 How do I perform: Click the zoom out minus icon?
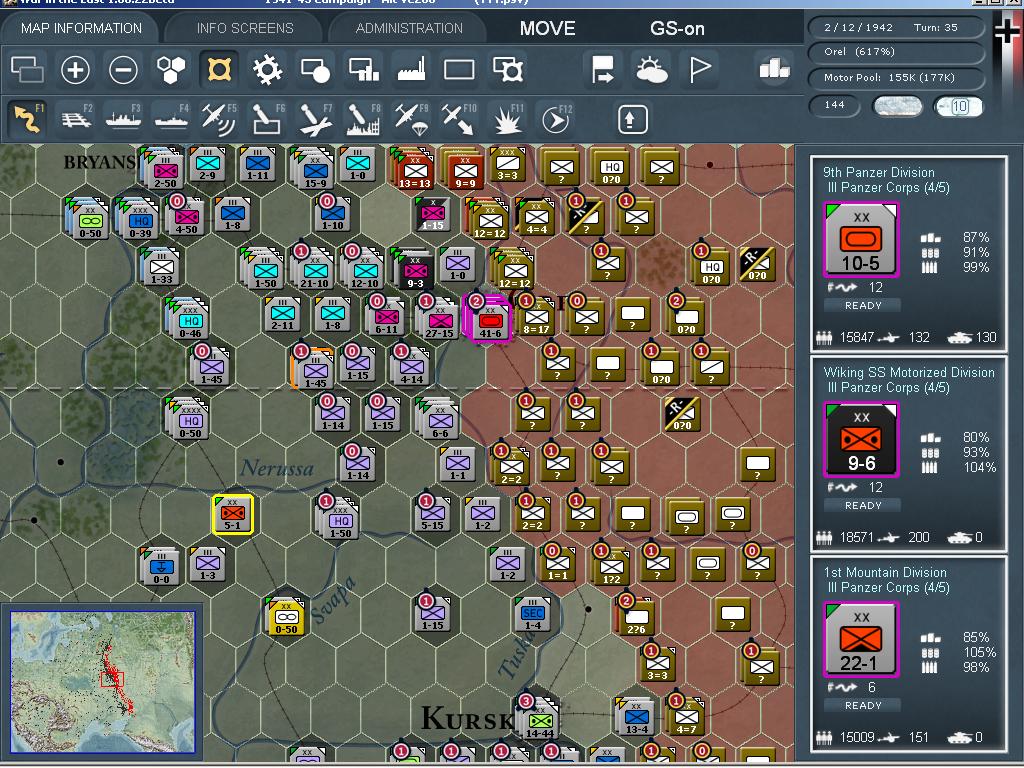tap(123, 69)
